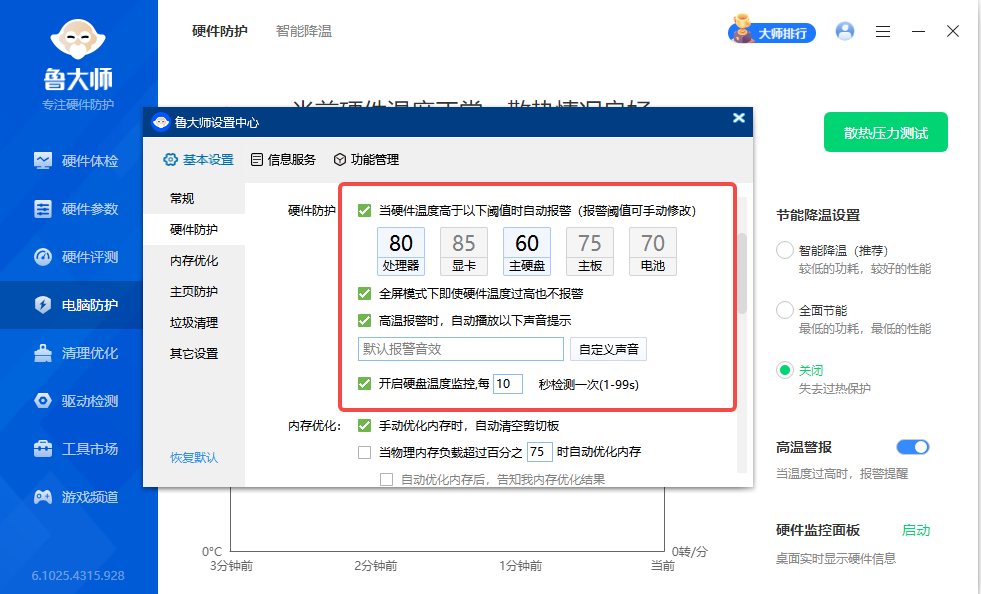
Task: Uncheck 全屏模式下即使硬件温度过高也不报警
Action: pyautogui.click(x=366, y=294)
